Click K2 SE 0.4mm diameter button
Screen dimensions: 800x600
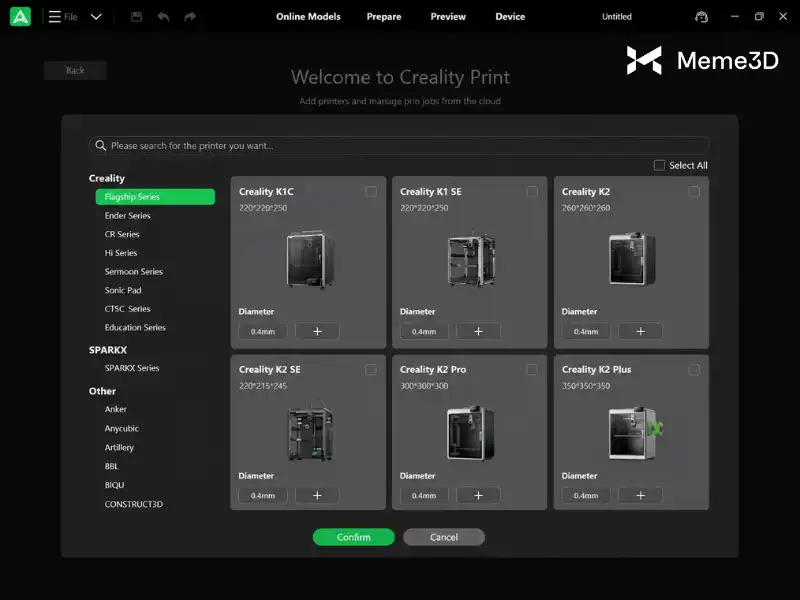click(x=263, y=495)
